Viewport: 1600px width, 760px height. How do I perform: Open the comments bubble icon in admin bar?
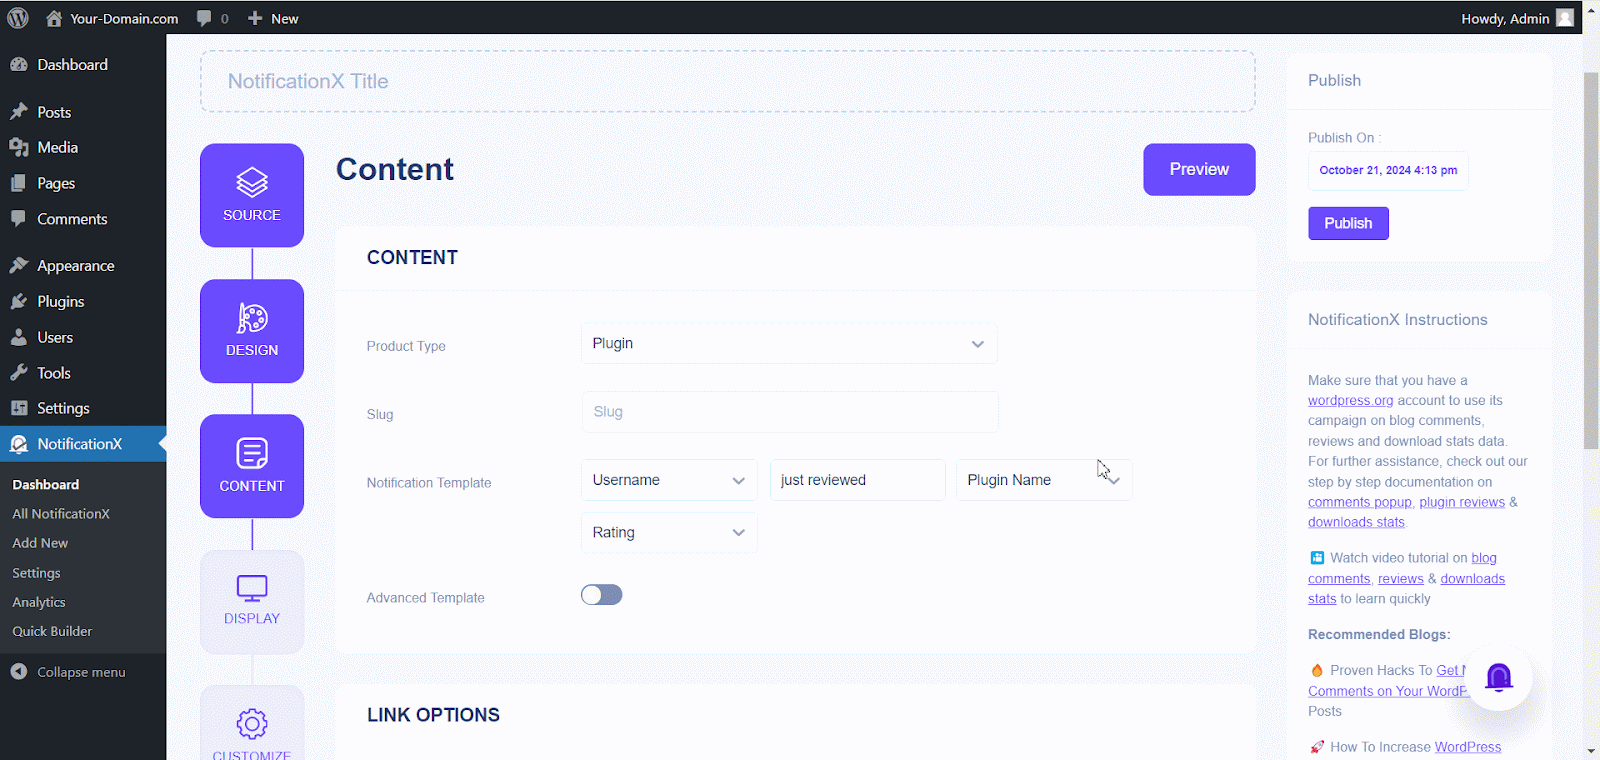(x=204, y=18)
